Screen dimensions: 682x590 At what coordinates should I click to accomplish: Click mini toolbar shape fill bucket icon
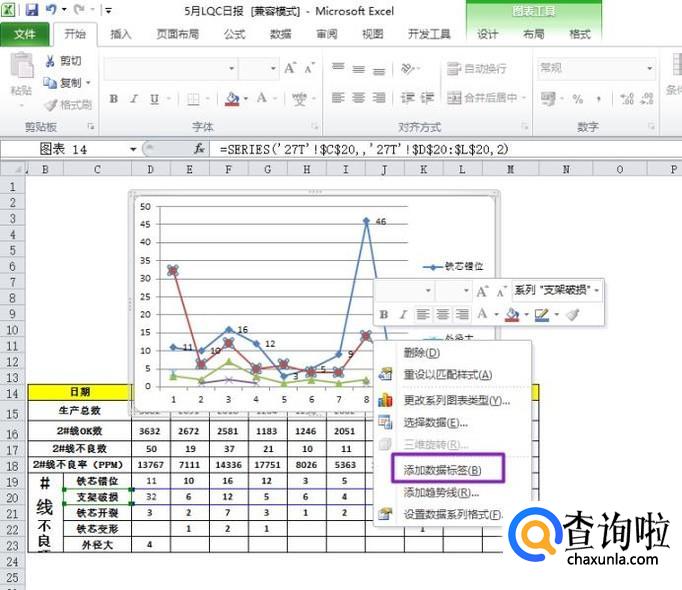point(512,315)
